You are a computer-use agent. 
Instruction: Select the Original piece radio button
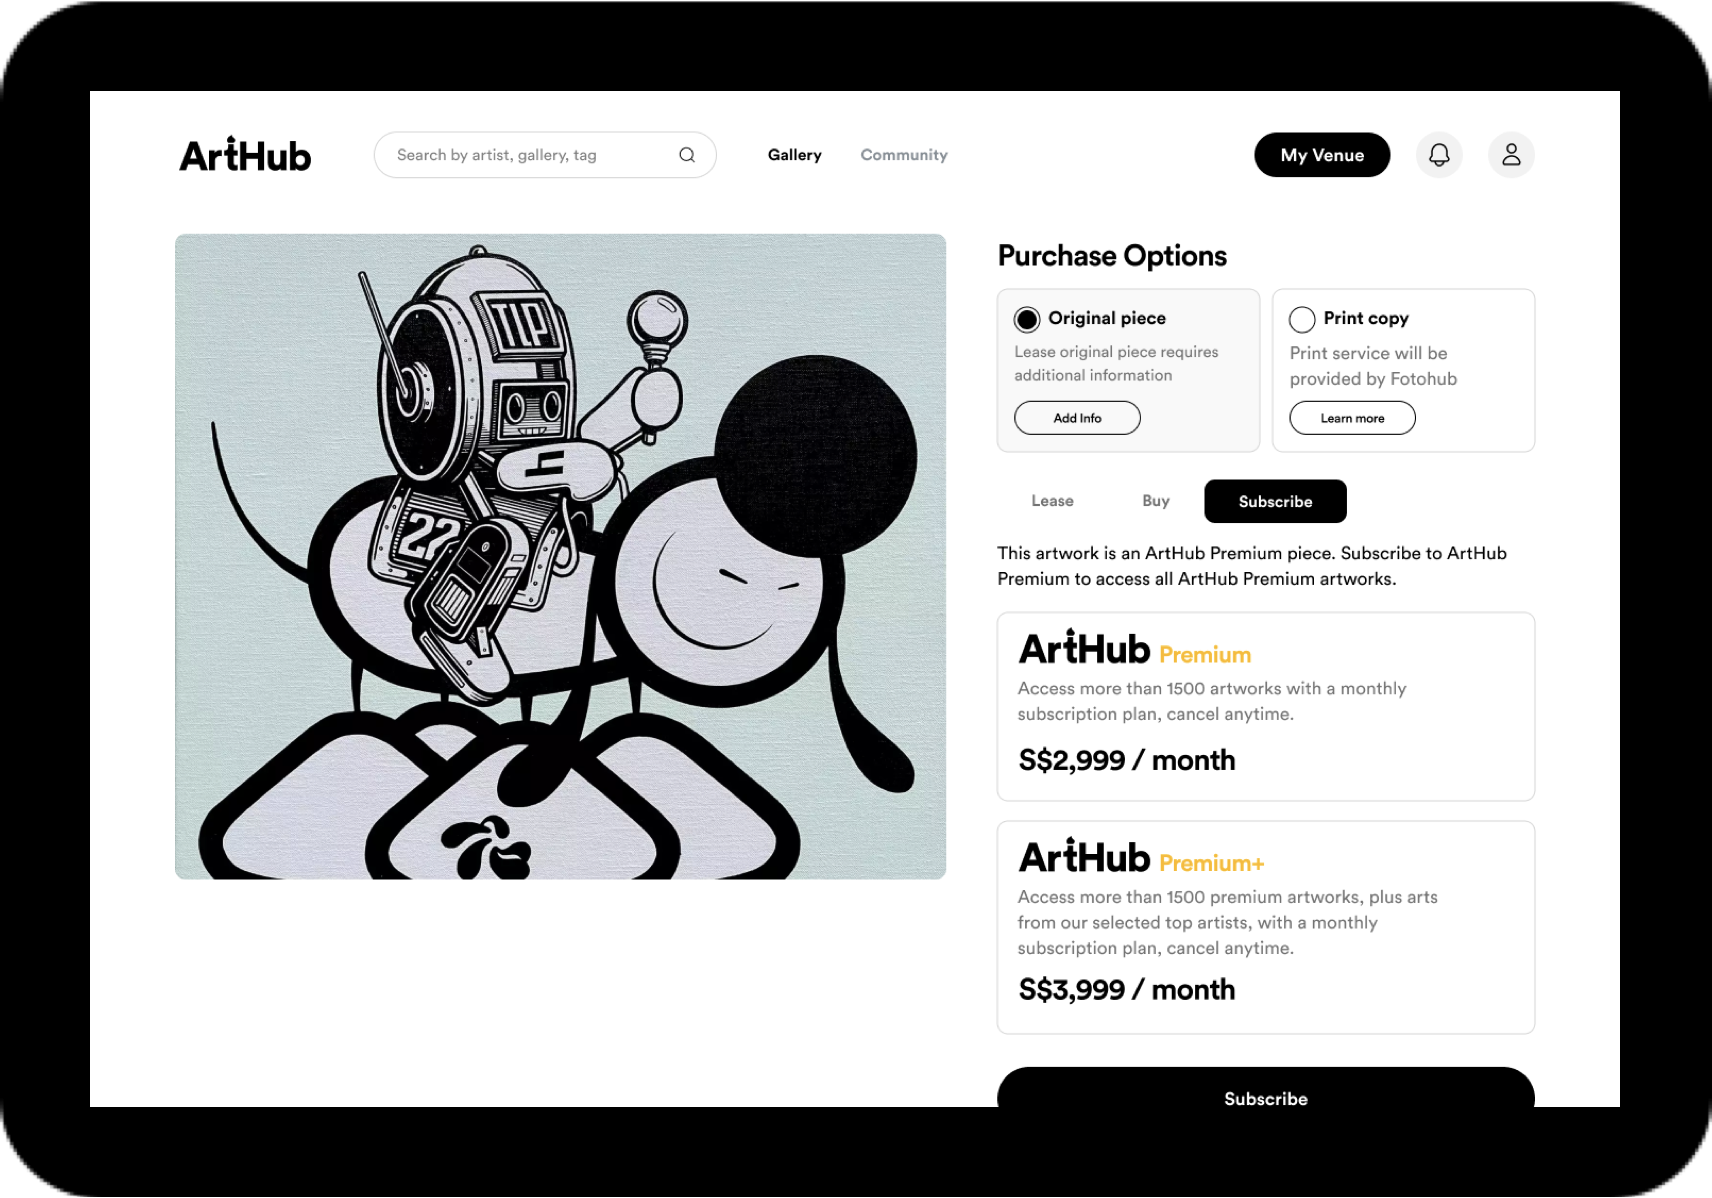(1027, 319)
